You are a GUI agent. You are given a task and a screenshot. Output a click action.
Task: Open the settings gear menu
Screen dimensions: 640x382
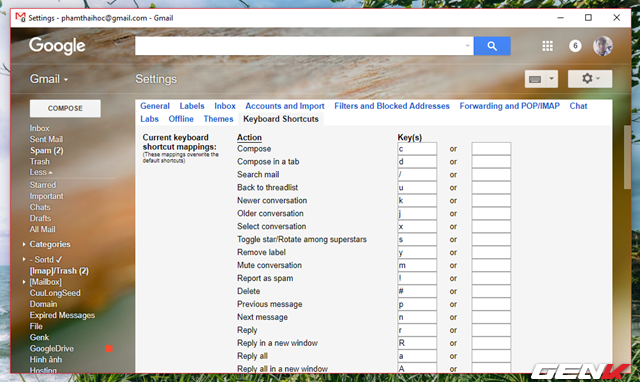click(590, 79)
